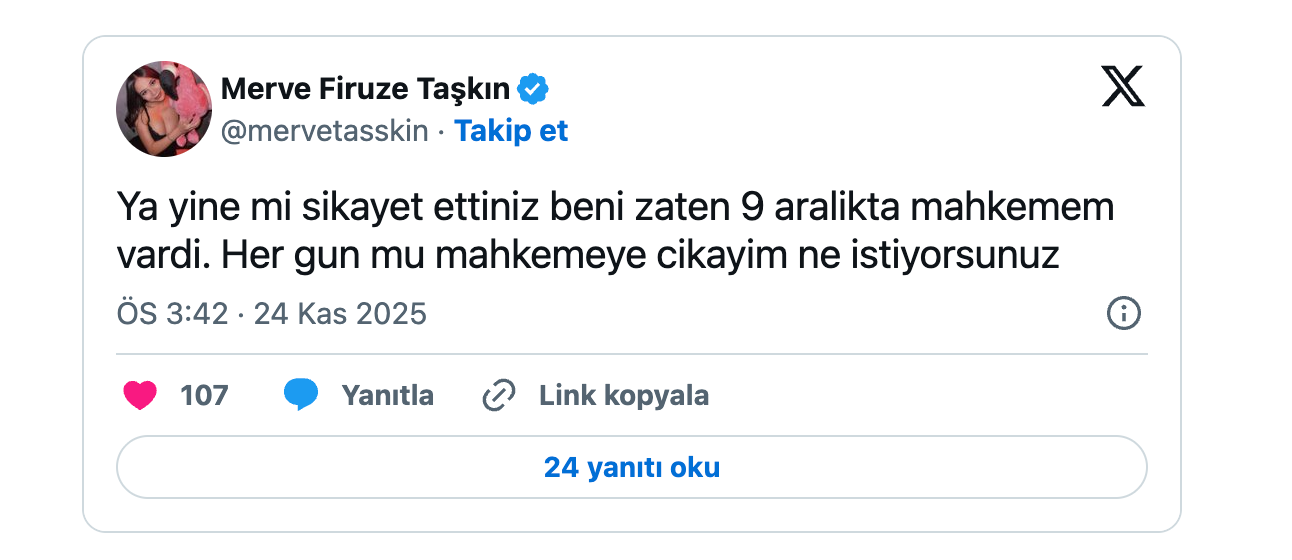Click the blue reply bubble icon
This screenshot has height=560, width=1292.
[x=300, y=396]
